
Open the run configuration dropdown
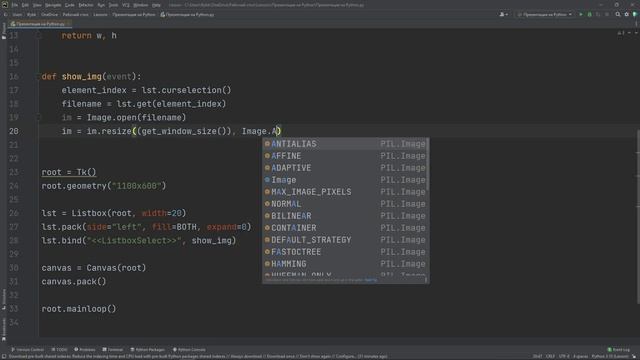[544, 14]
